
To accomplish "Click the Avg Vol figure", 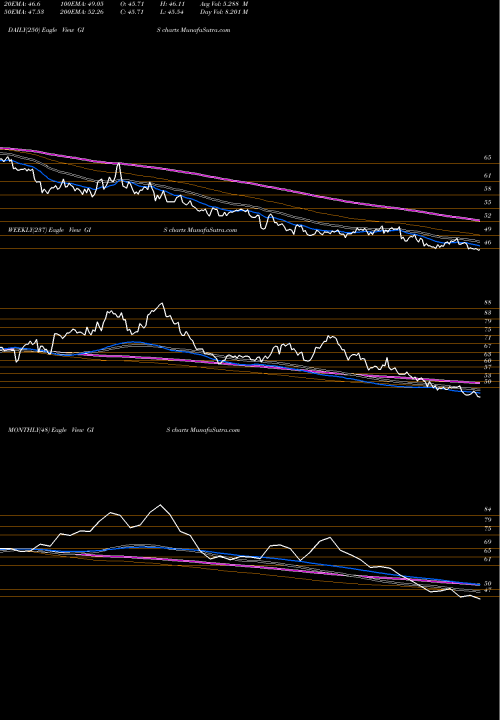I will click(x=224, y=4).
